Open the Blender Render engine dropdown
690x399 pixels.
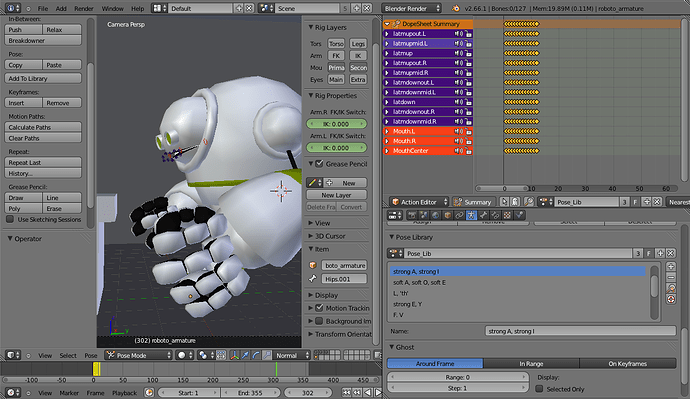click(x=411, y=8)
